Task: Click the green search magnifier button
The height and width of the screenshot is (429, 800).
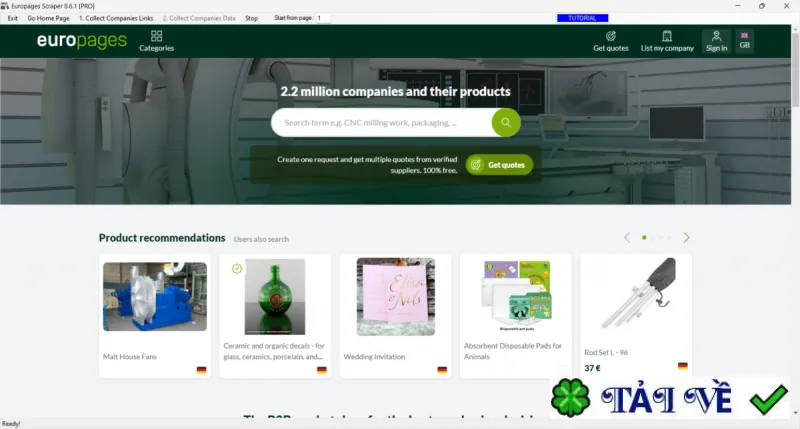Action: (x=506, y=122)
